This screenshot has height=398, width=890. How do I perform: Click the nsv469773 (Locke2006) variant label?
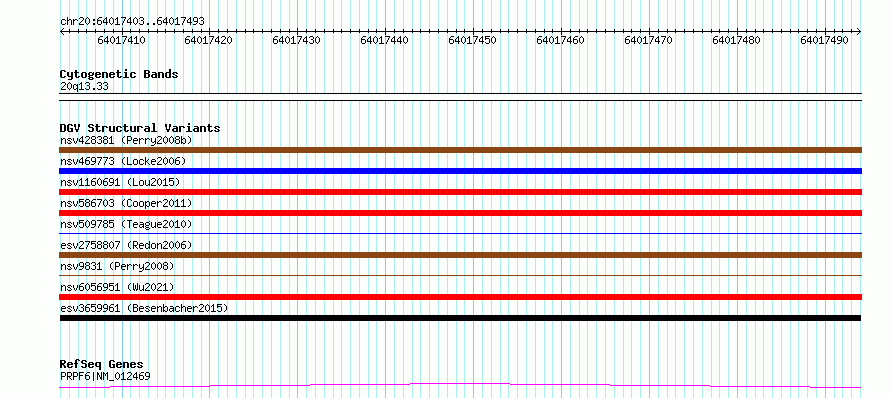[123, 161]
